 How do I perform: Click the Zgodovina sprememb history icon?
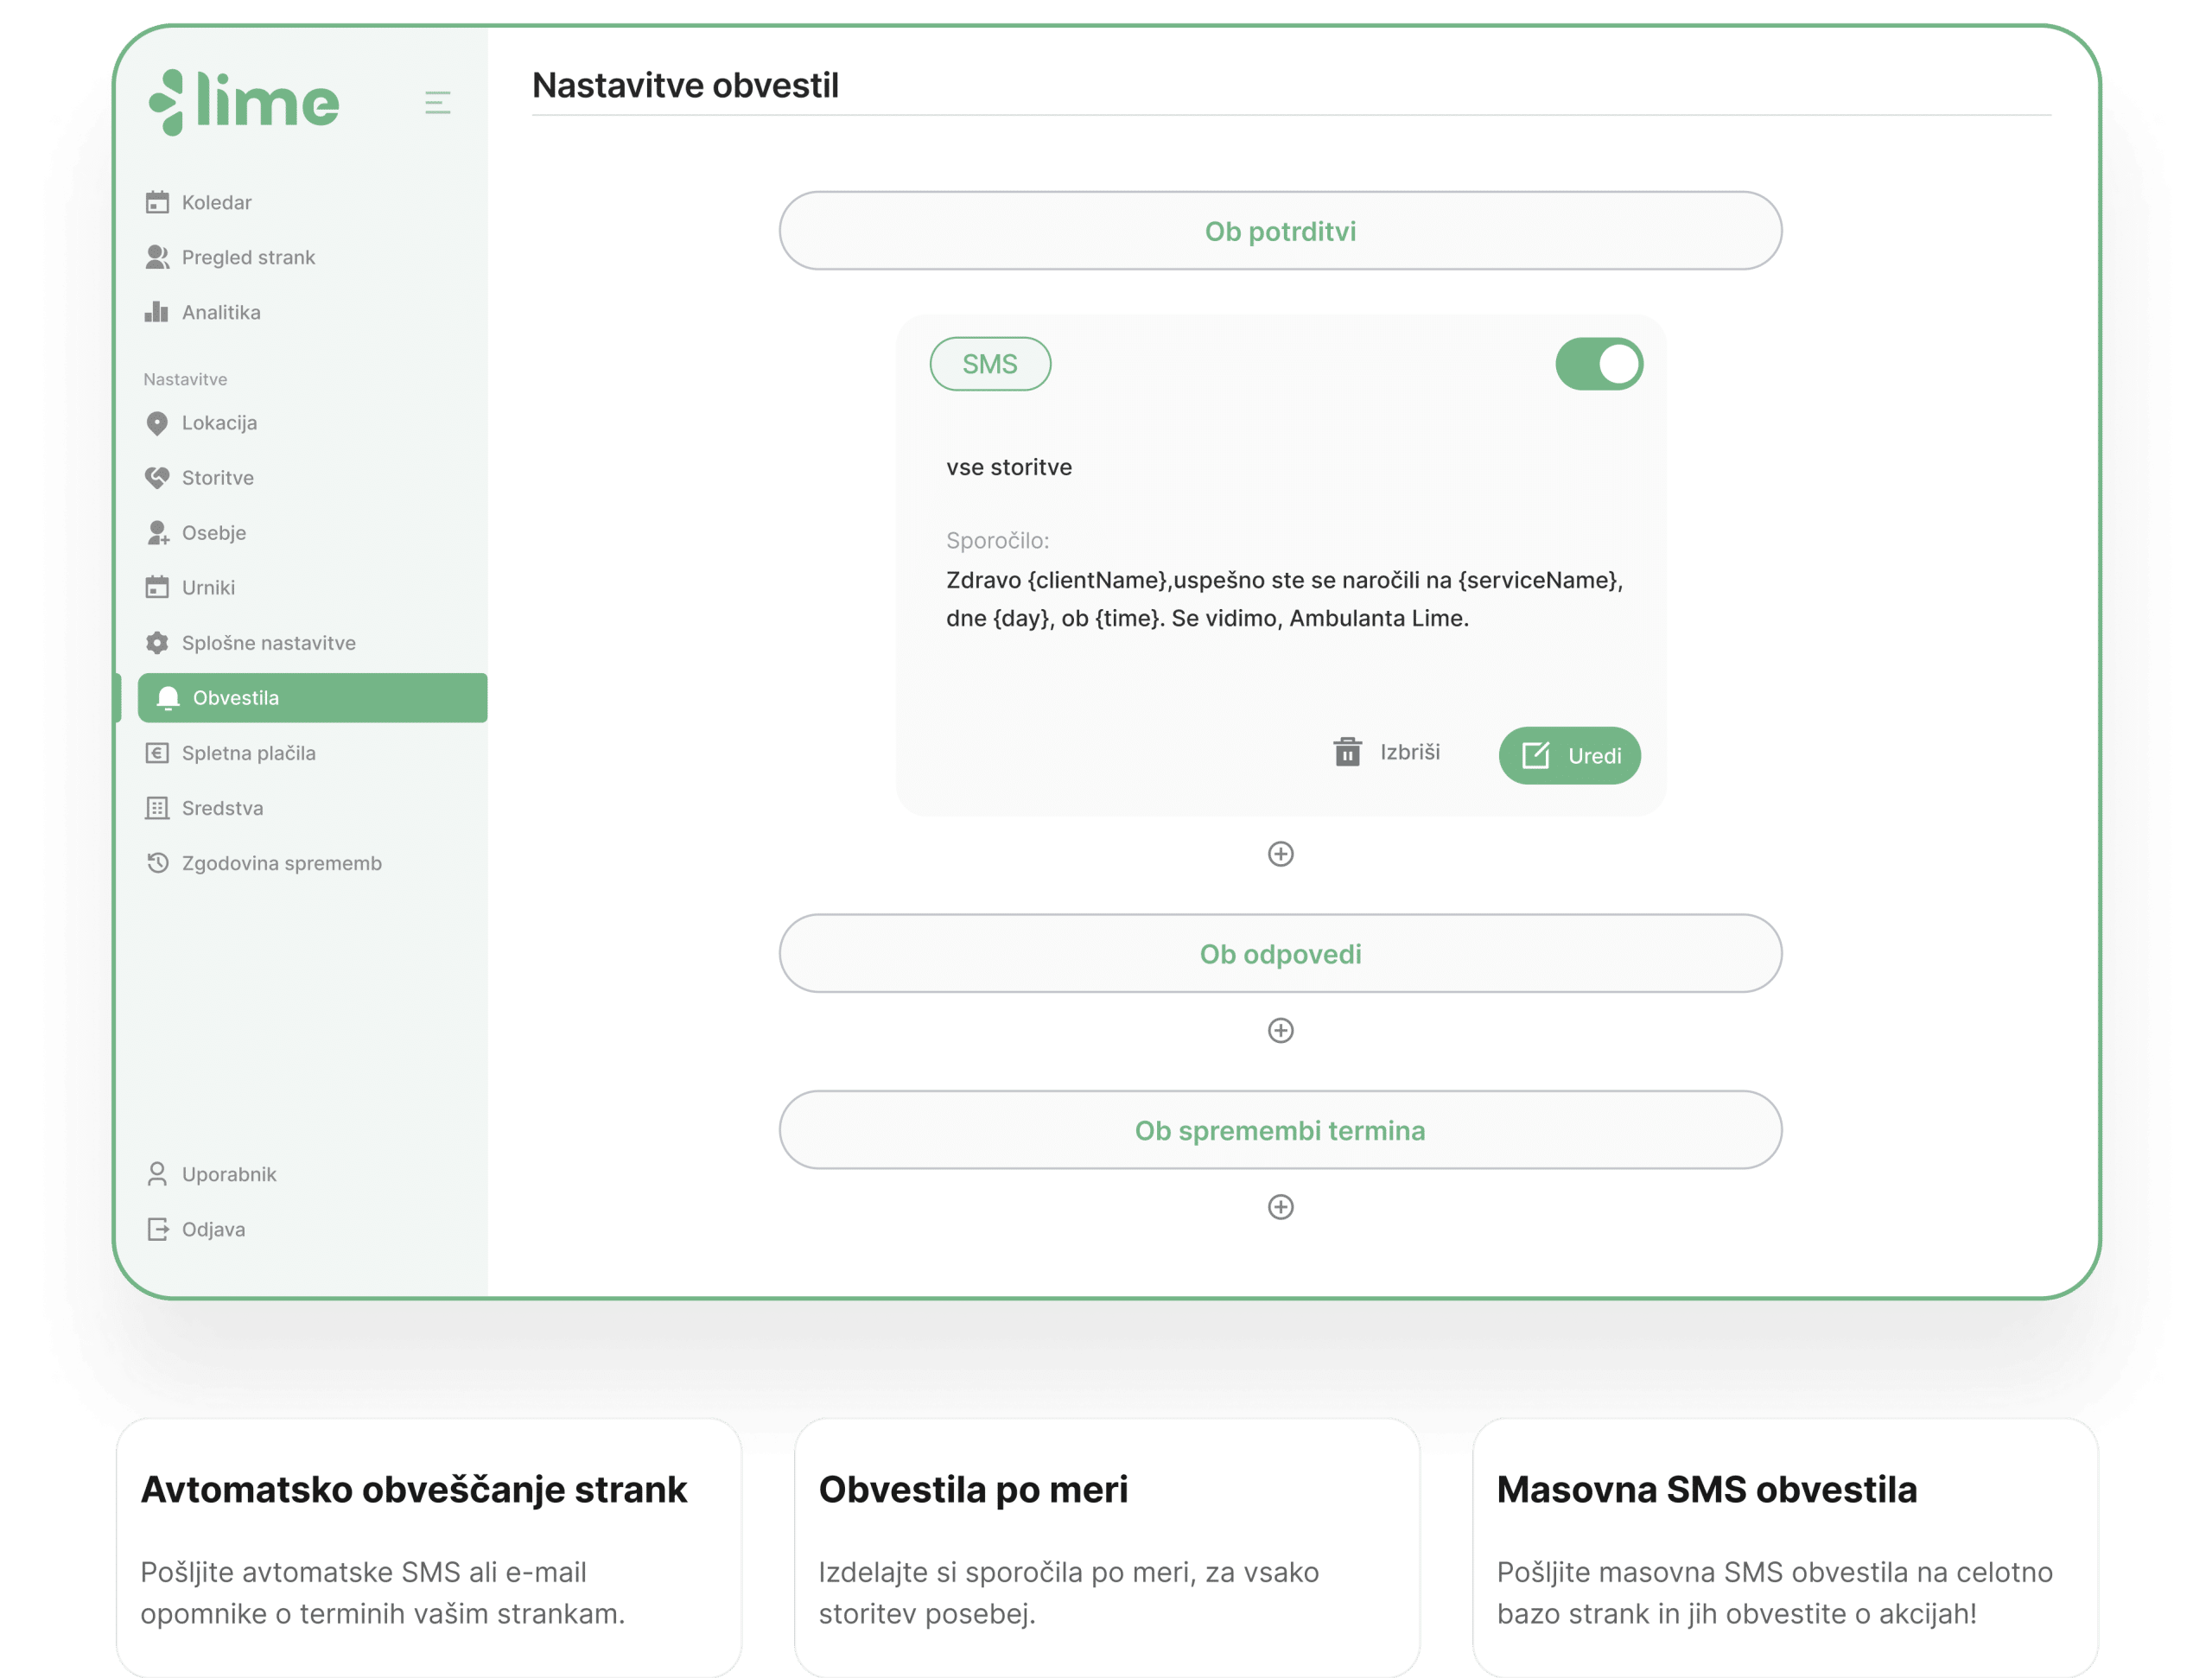(157, 863)
